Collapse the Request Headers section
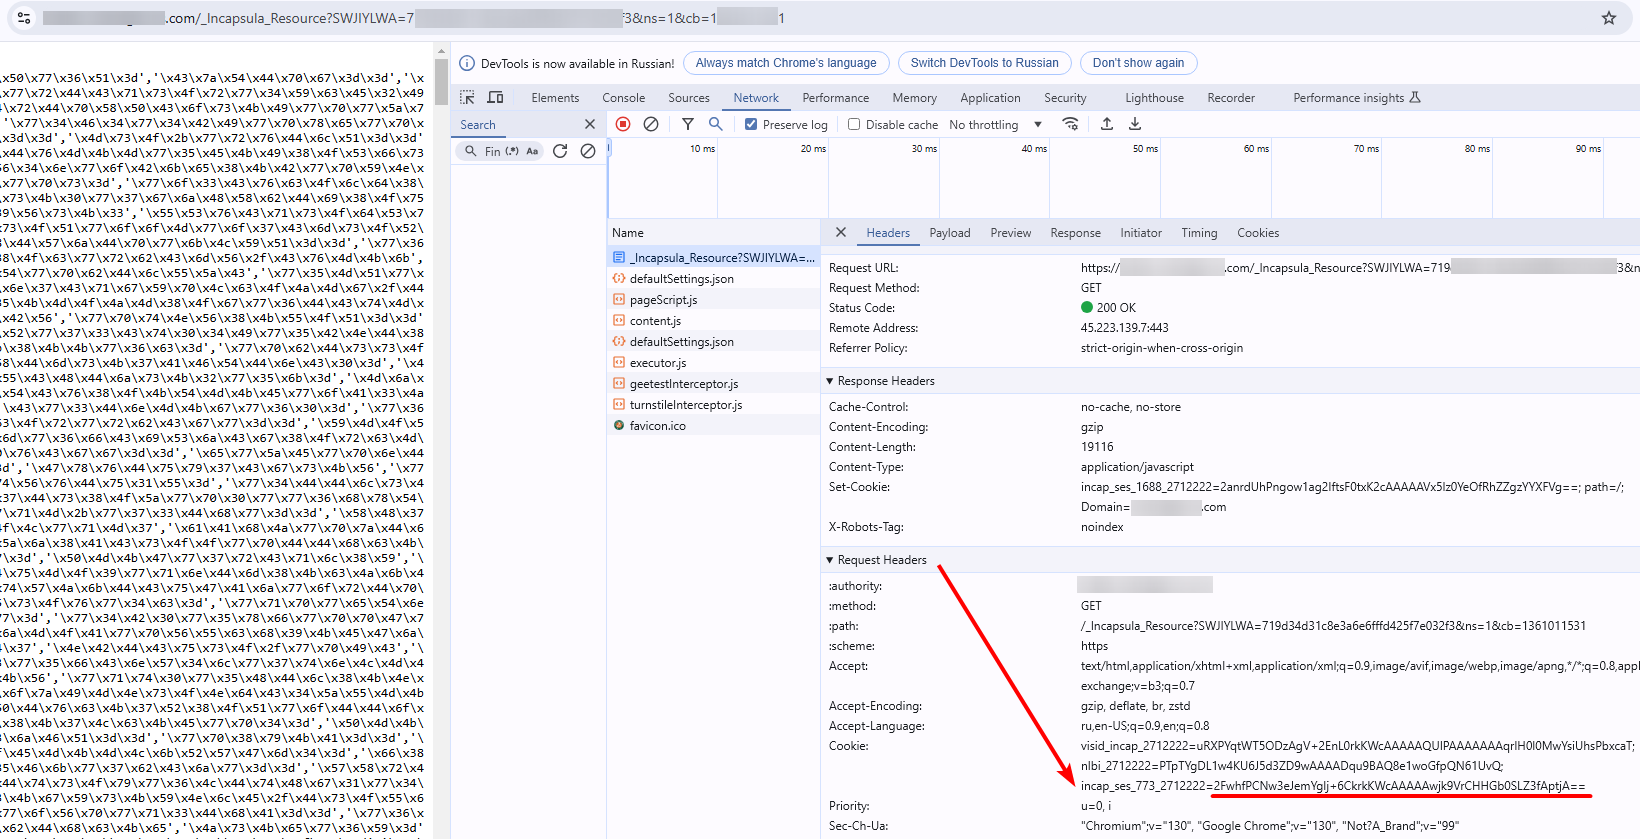 [x=830, y=560]
